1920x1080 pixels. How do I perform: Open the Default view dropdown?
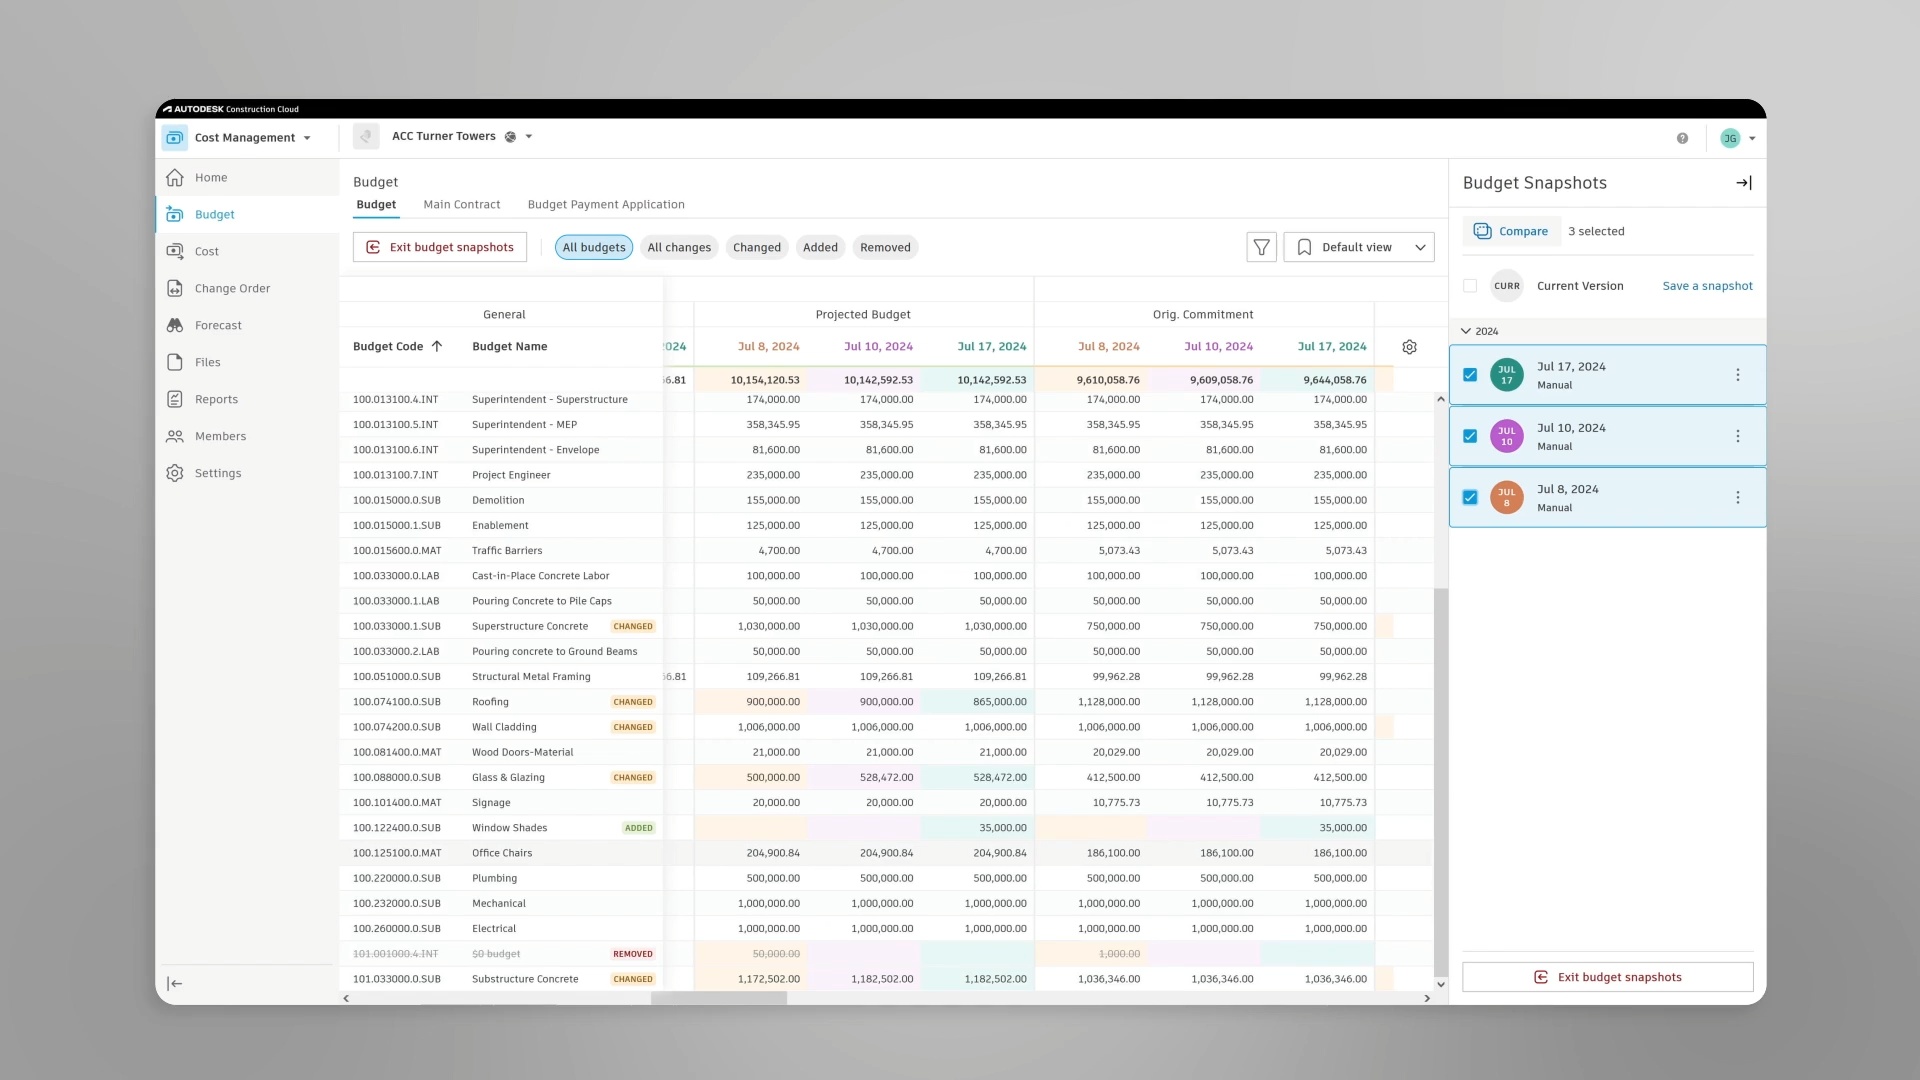1359,247
